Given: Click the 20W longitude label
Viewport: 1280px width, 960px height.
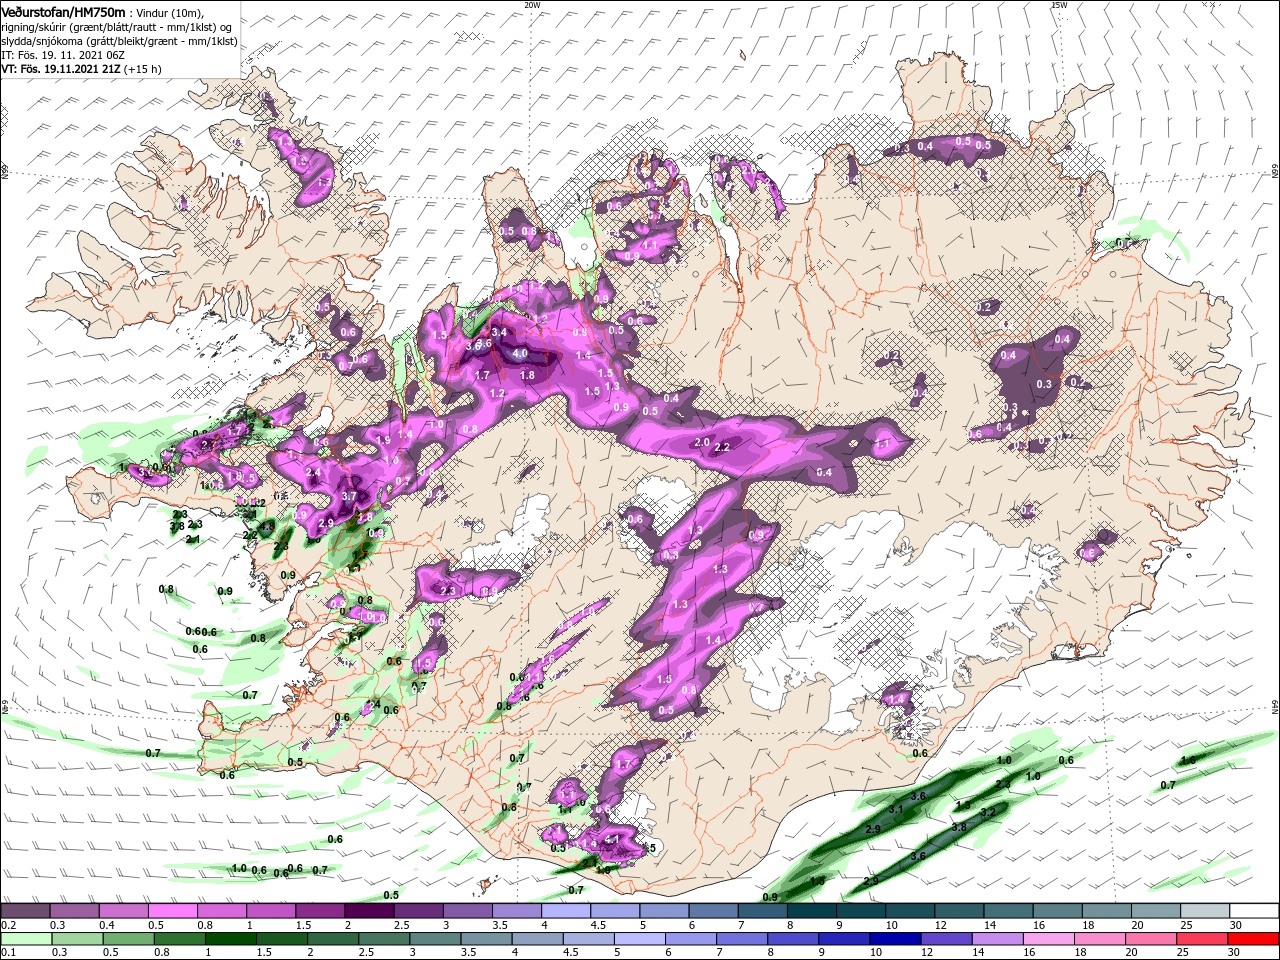Looking at the screenshot, I should coord(533,5).
